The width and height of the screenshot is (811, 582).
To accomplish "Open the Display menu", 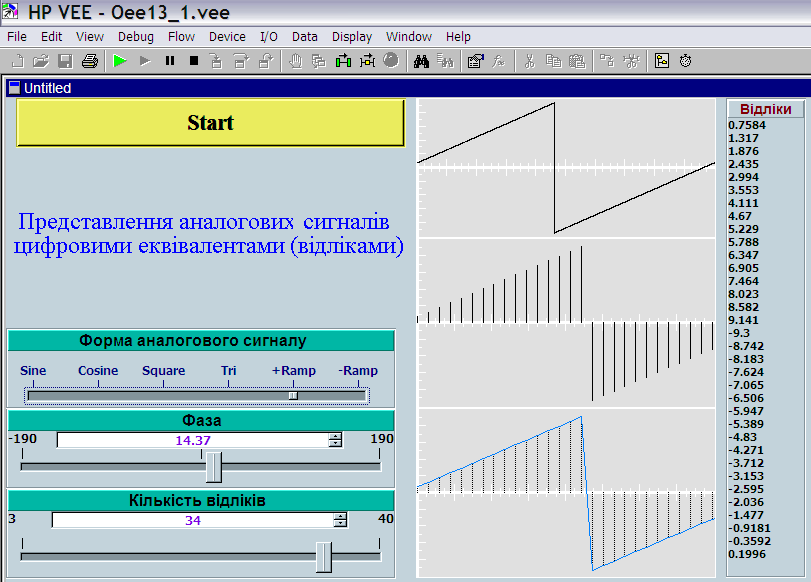I will click(352, 37).
